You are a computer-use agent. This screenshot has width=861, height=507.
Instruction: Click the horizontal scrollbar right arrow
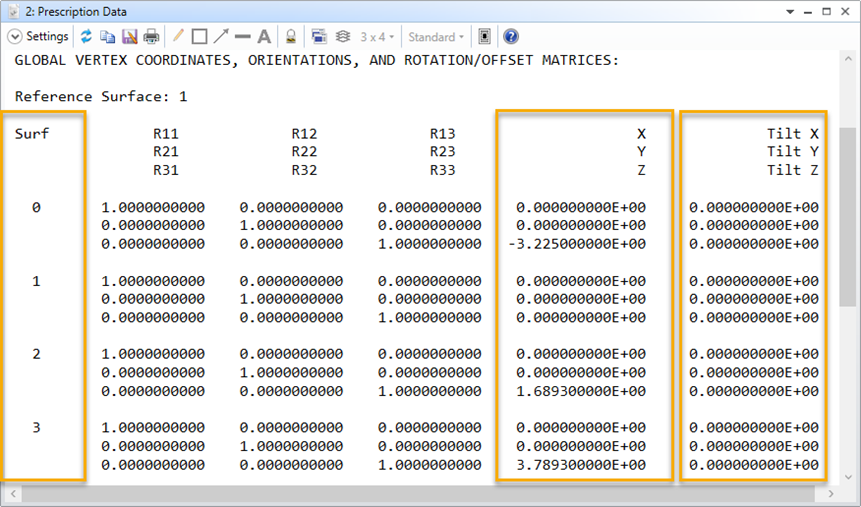coord(831,494)
